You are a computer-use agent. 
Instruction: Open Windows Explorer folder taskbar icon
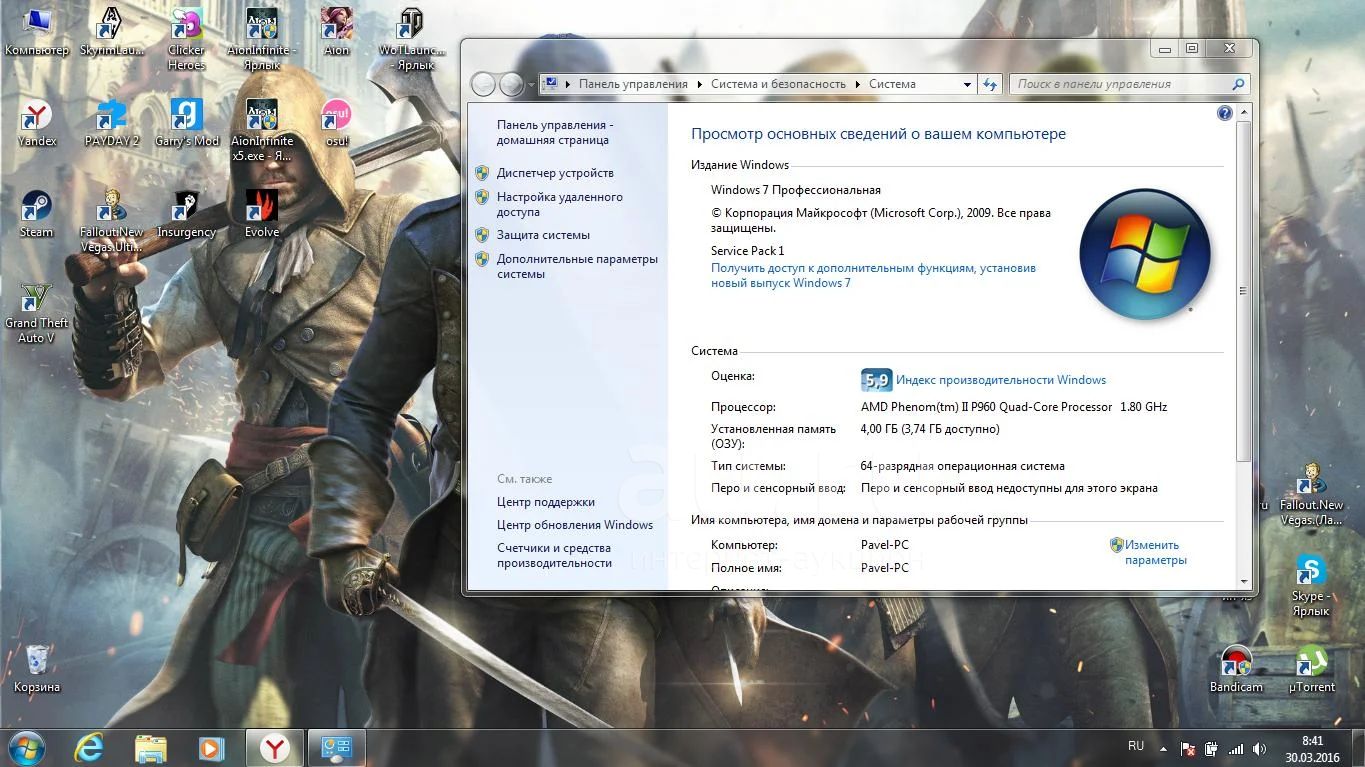(150, 747)
